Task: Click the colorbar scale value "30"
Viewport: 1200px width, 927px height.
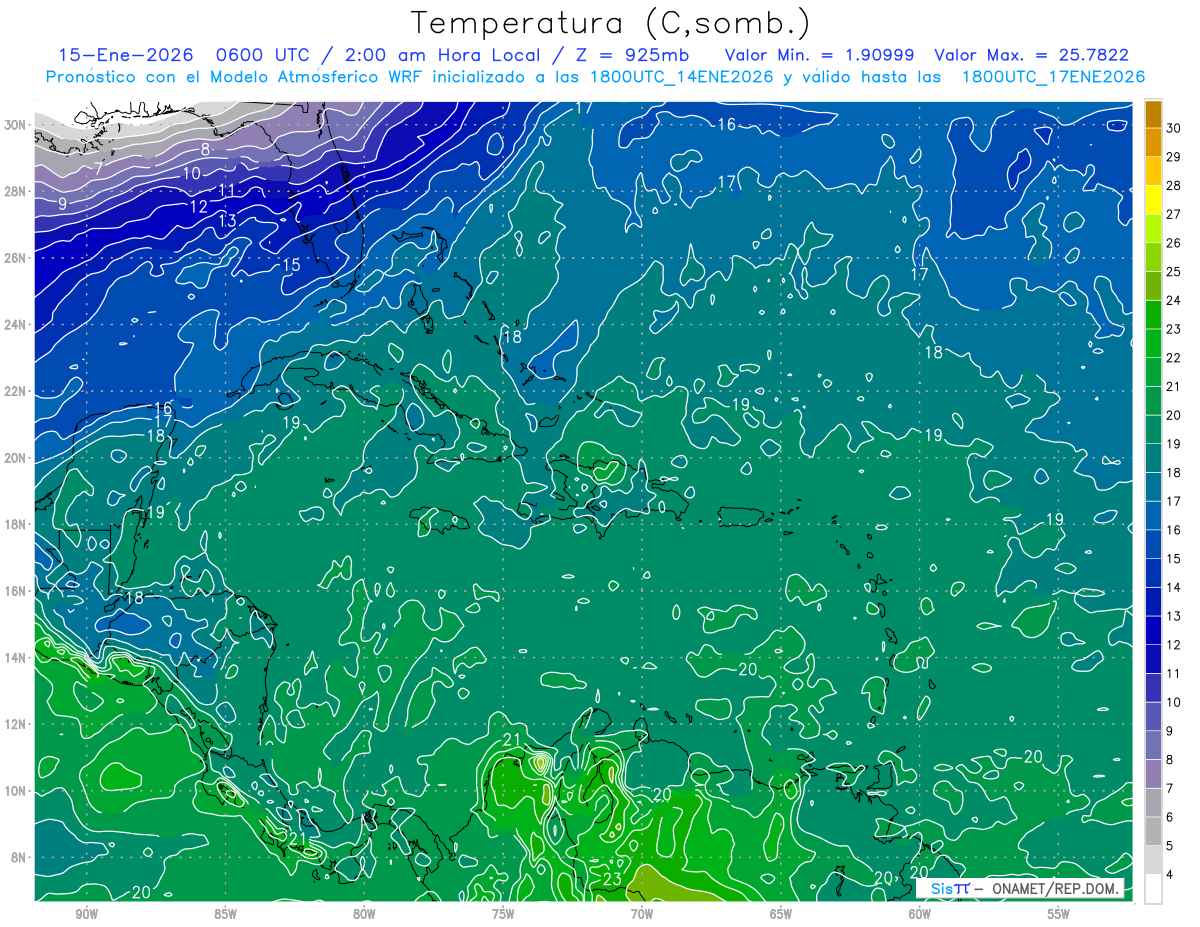Action: (1174, 128)
